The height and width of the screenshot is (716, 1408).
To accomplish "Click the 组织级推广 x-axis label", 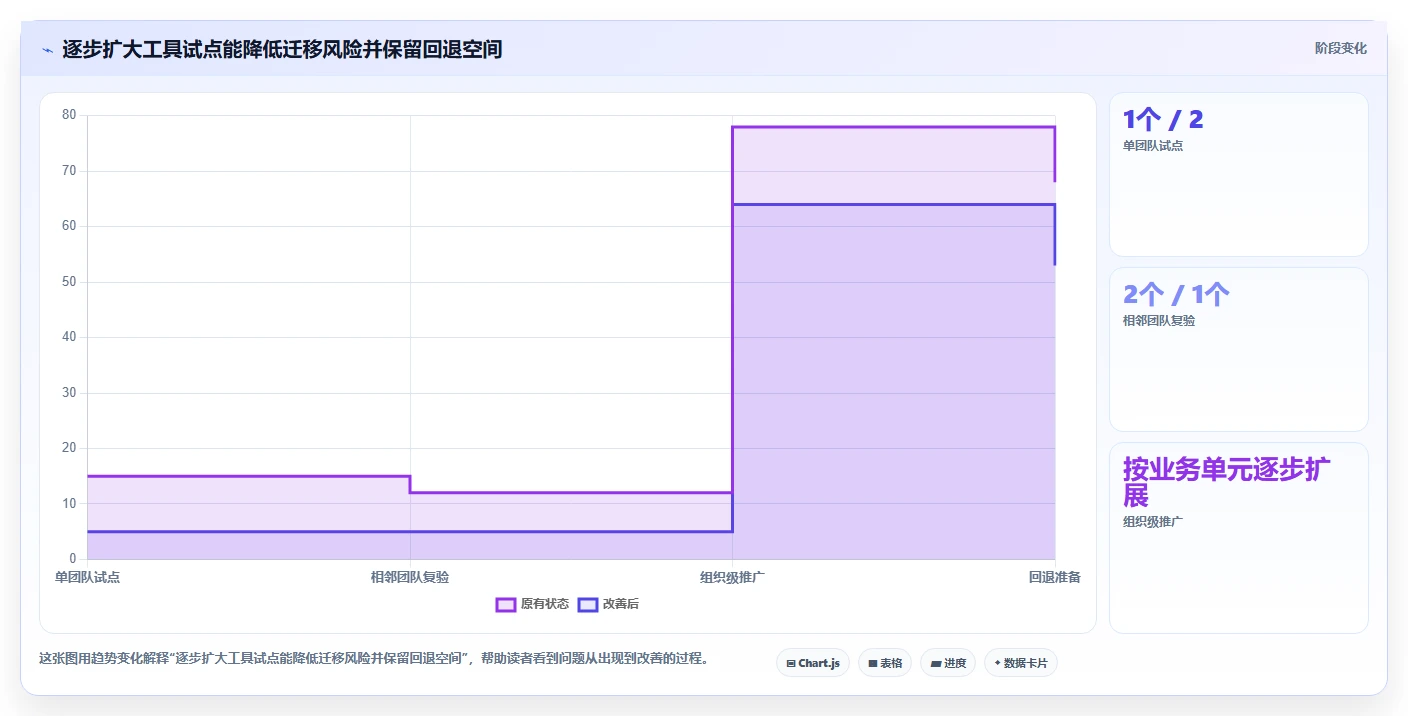I will click(732, 577).
